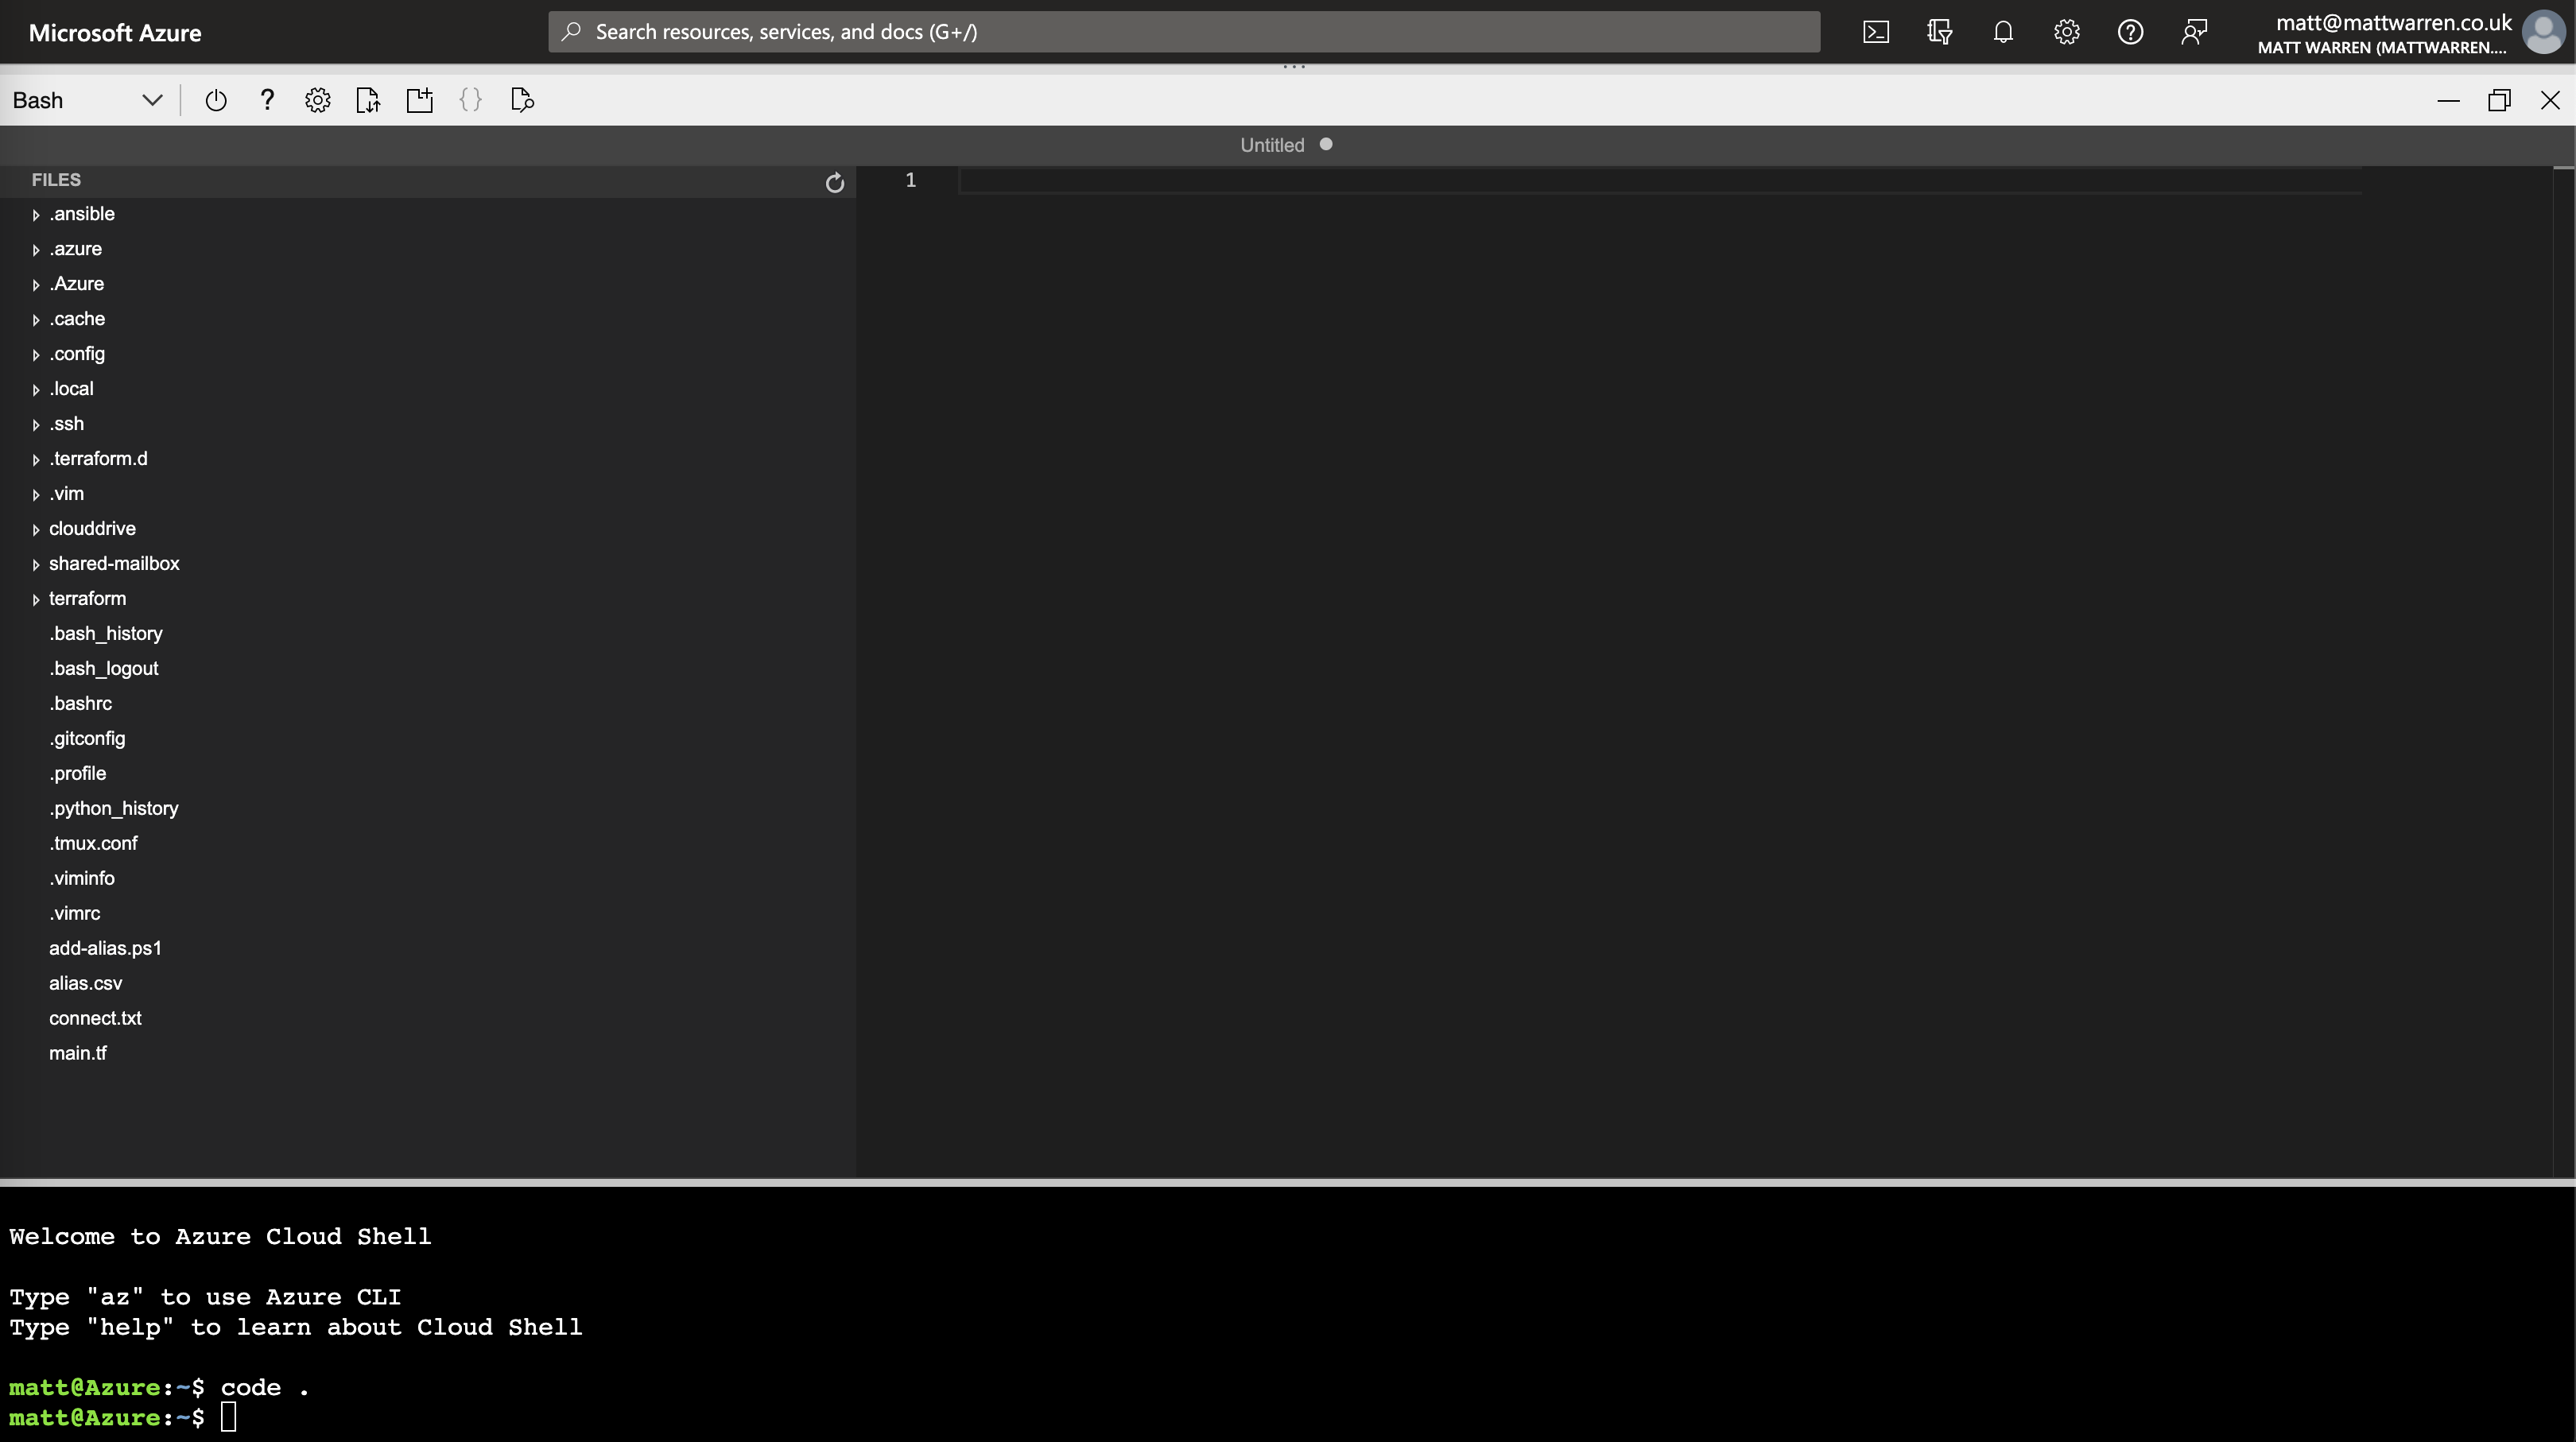
Task: Click into editor line 1
Action: pos(1660,180)
